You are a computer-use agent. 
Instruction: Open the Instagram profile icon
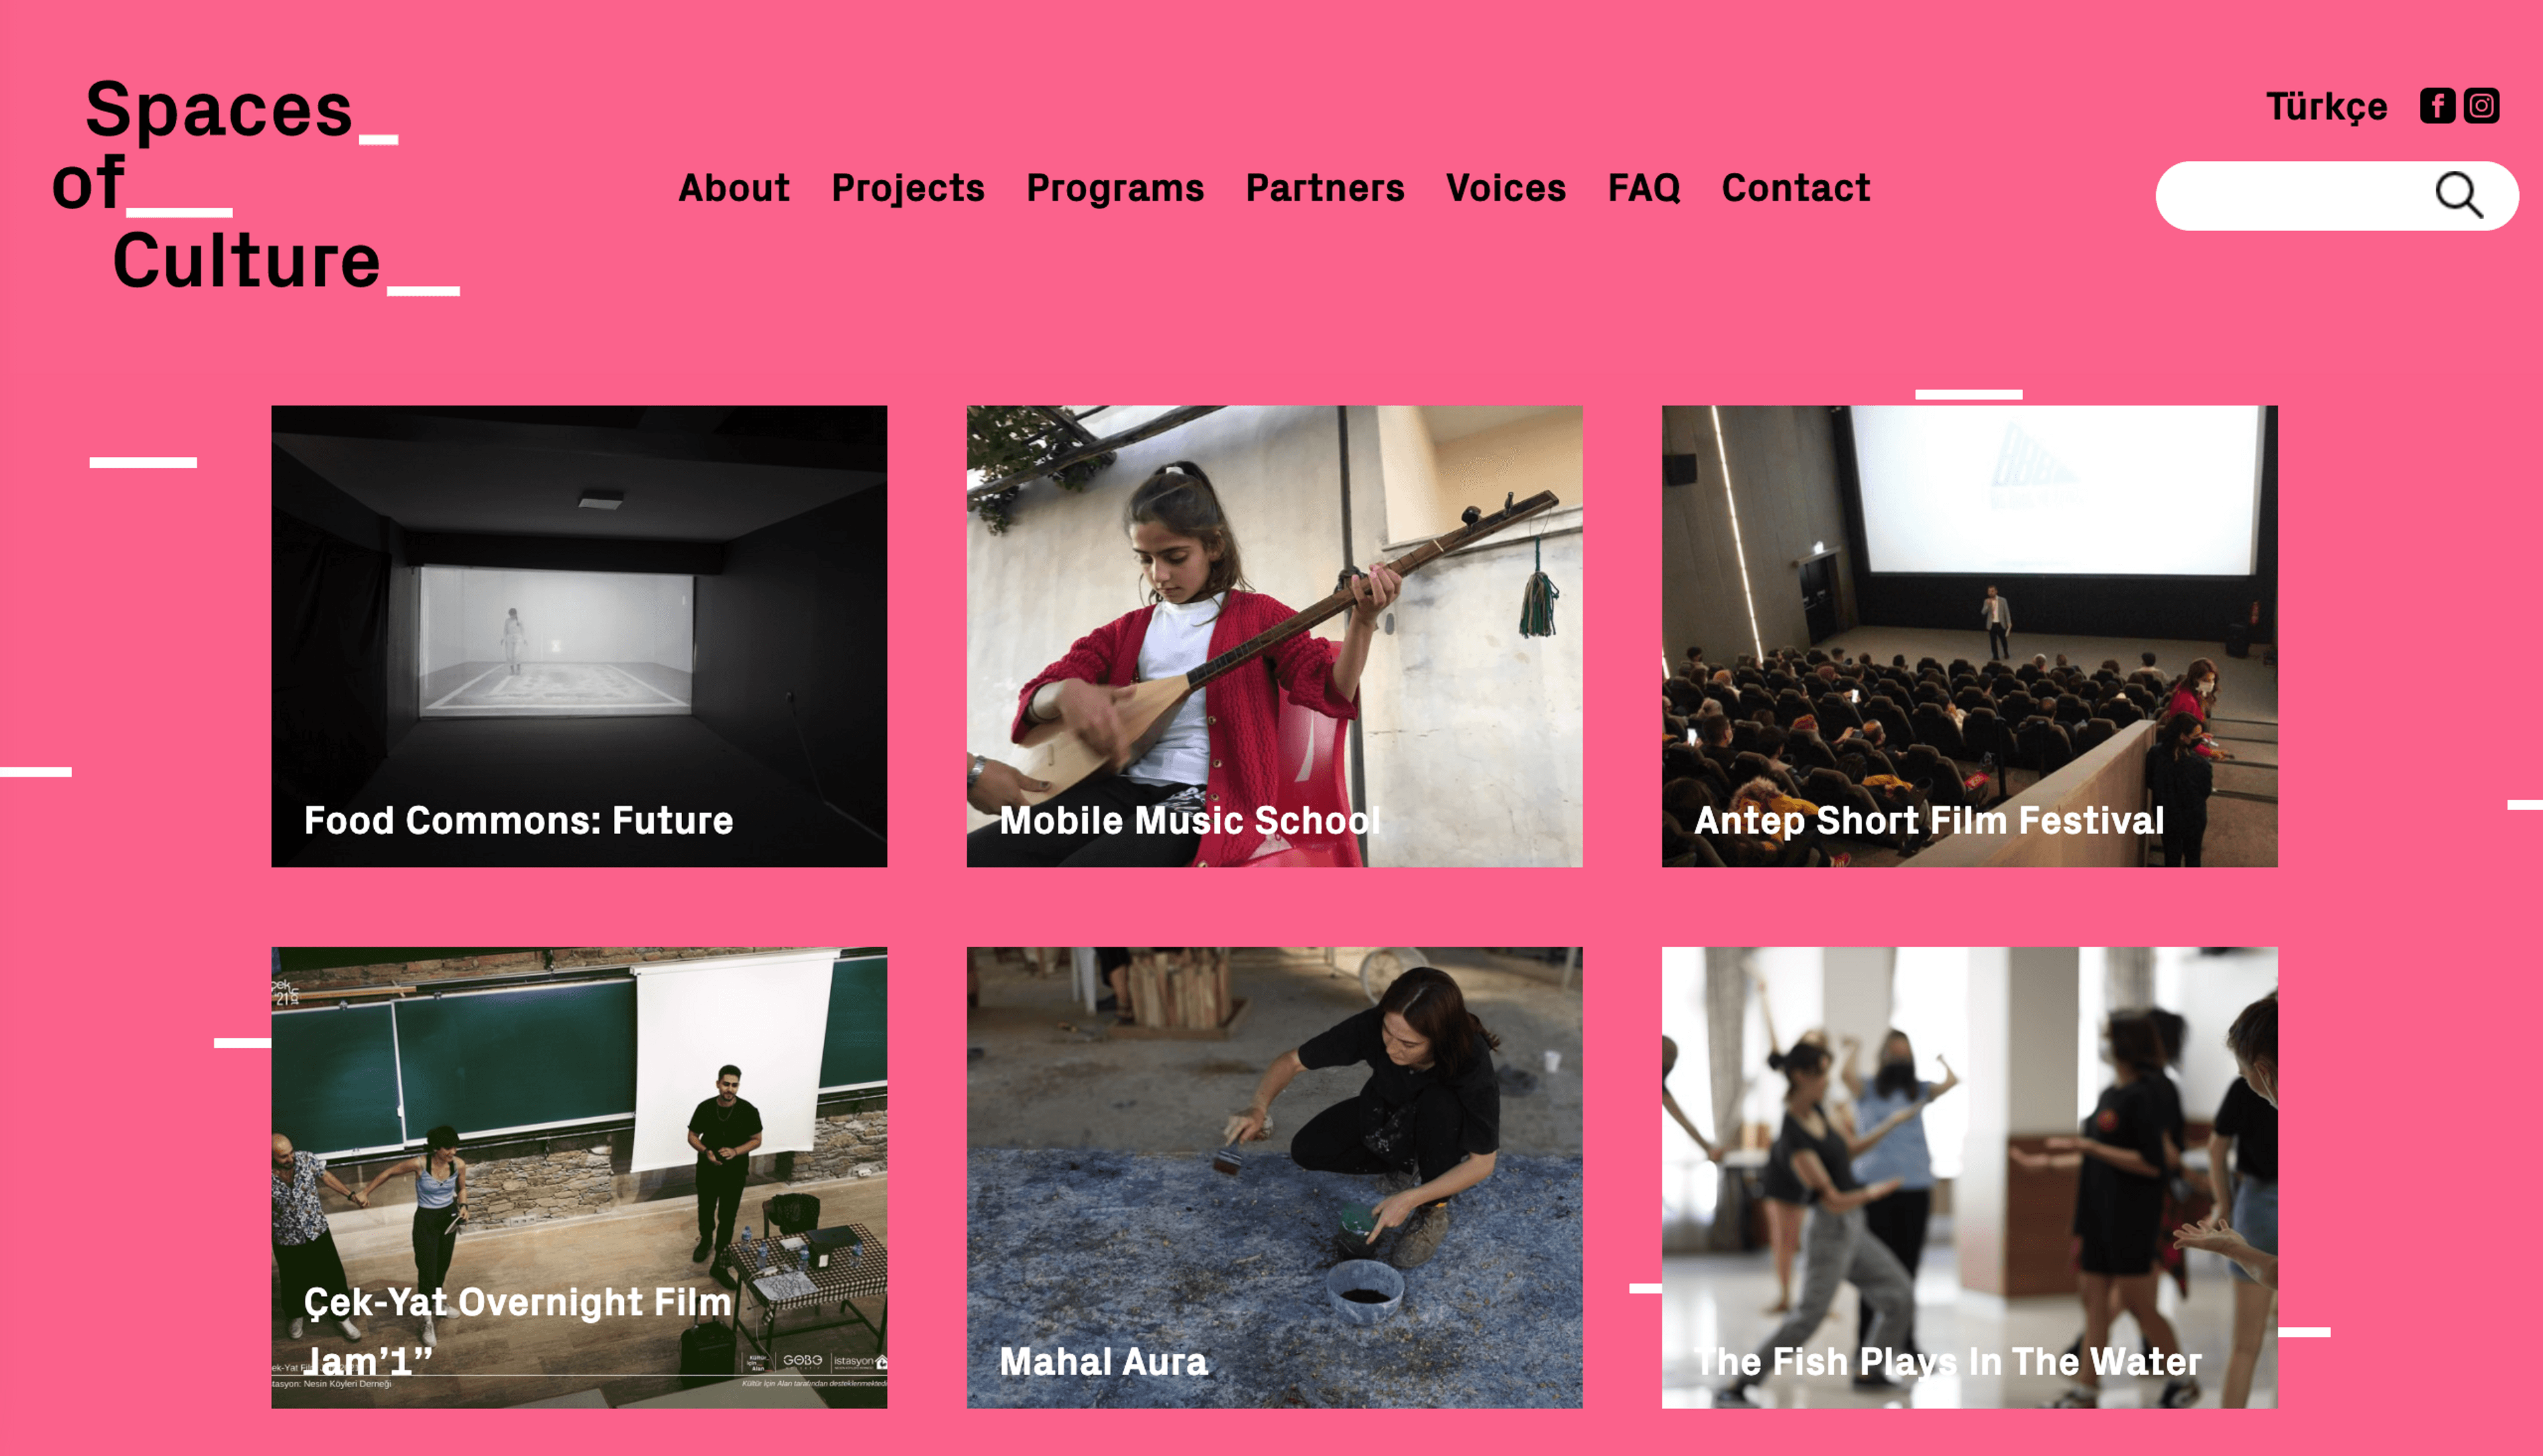coord(2481,106)
